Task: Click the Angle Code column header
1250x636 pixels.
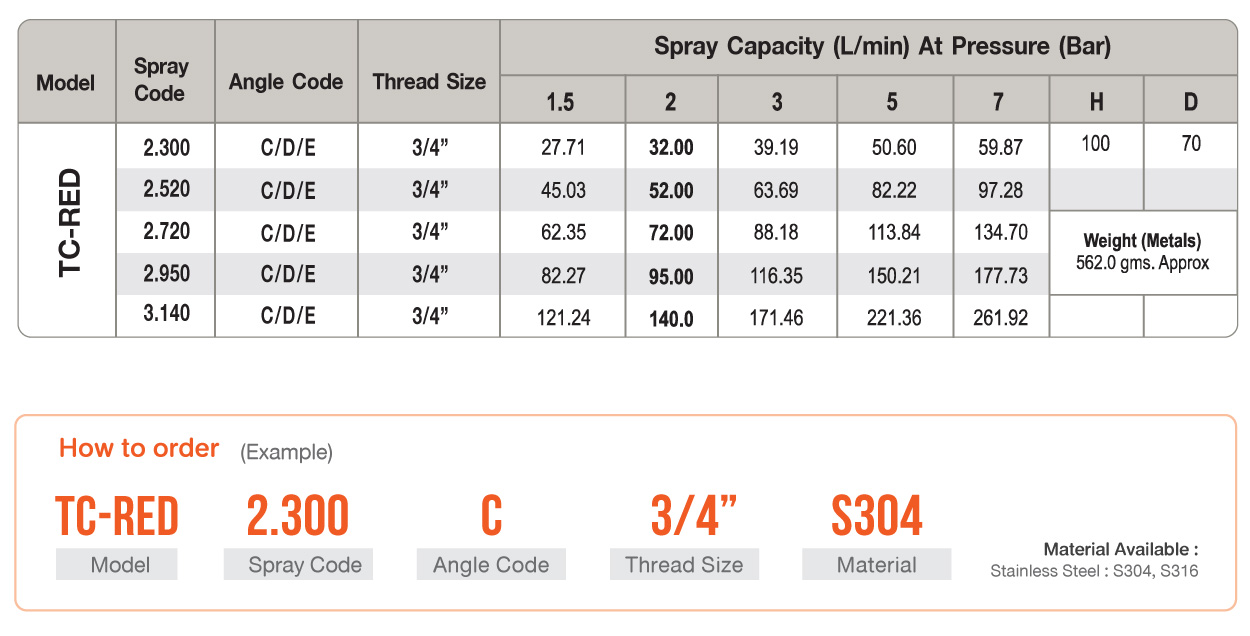Action: [x=286, y=81]
